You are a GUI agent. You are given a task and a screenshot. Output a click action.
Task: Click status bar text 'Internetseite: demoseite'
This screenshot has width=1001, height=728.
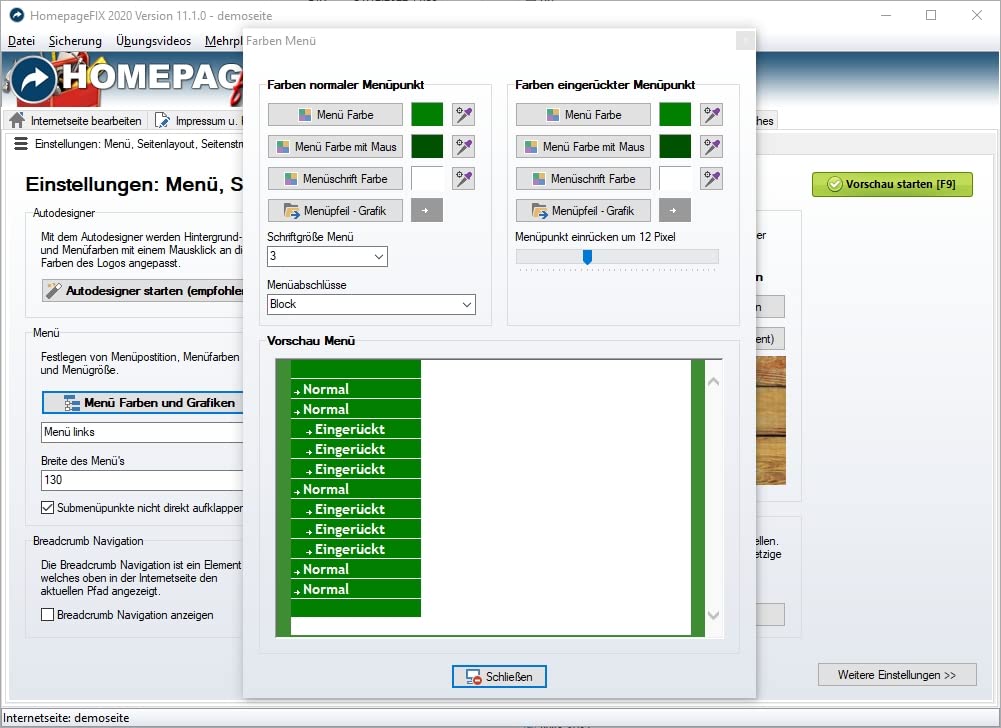pyautogui.click(x=66, y=718)
